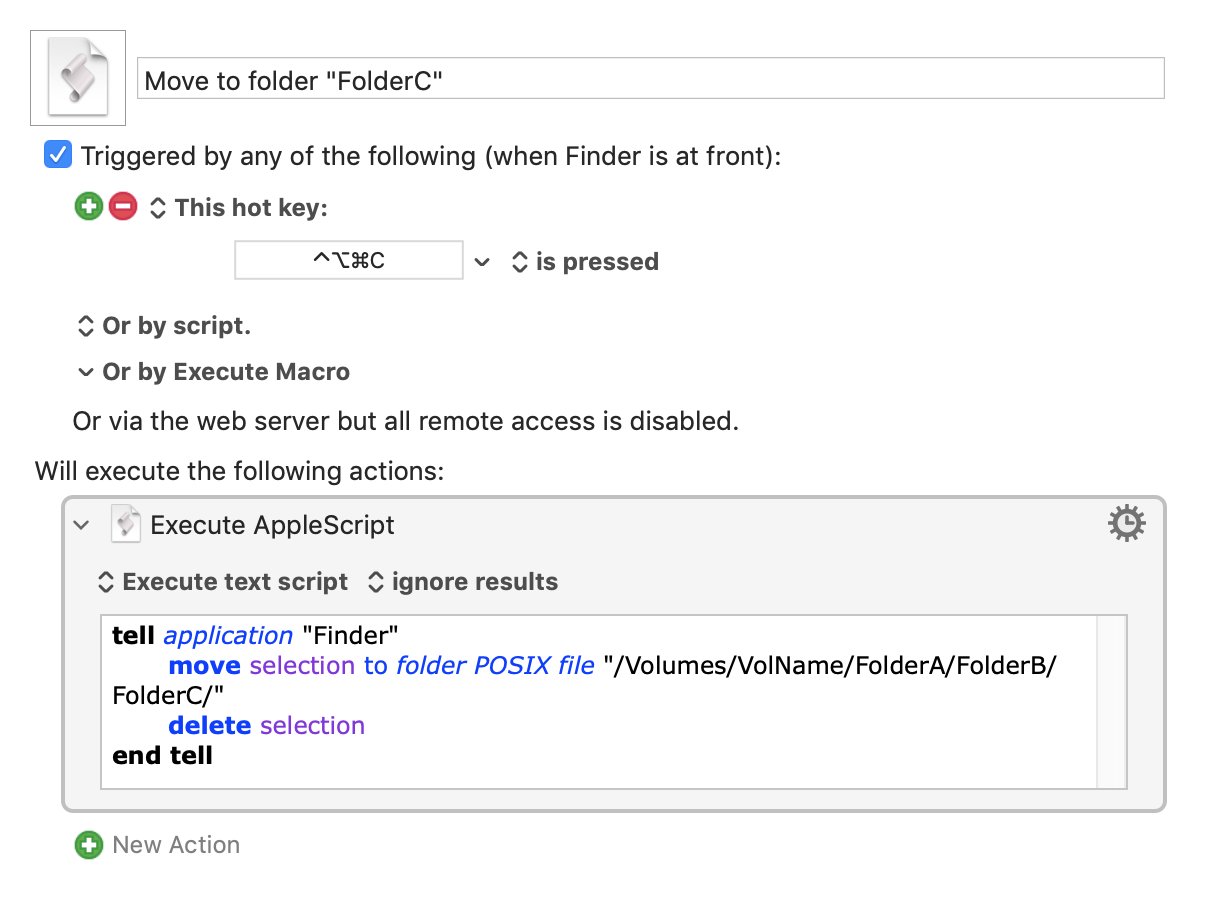The height and width of the screenshot is (902, 1206).
Task: Open the Execute AppleScript action gear menu
Action: [x=1127, y=524]
